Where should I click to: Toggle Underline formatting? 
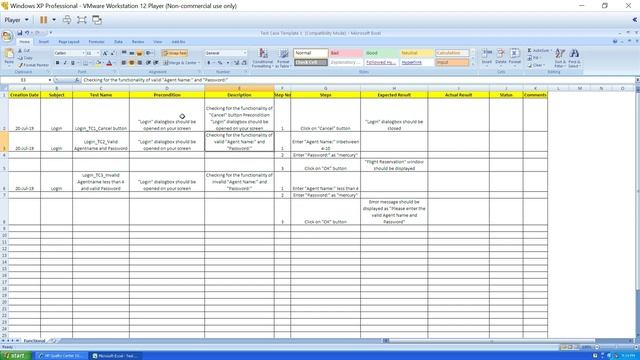73,63
